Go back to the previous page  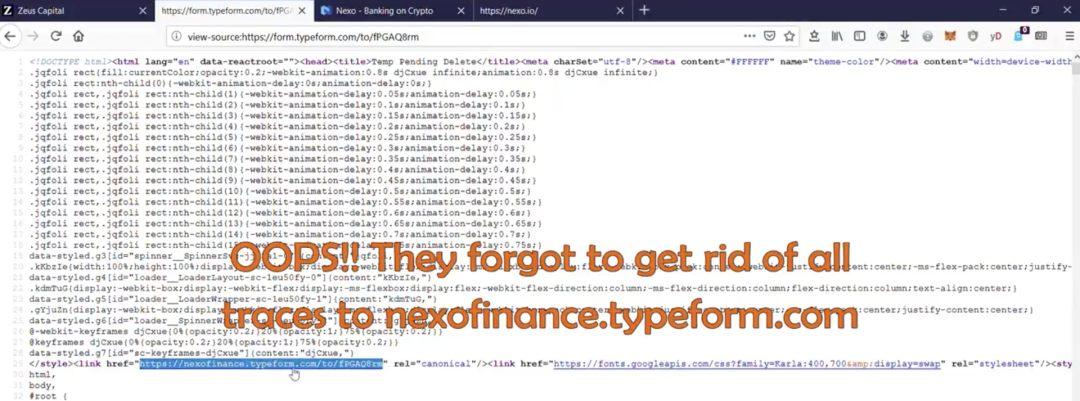click(x=10, y=36)
